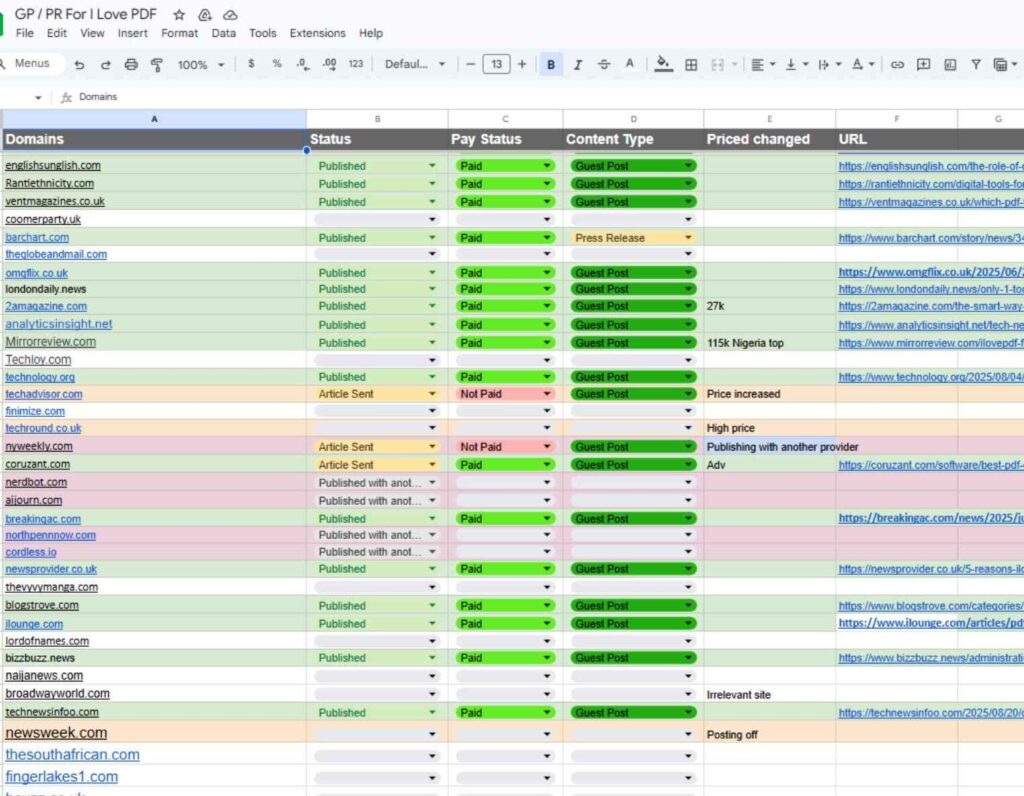Viewport: 1024px width, 796px height.
Task: Click the Insert comment icon
Action: coord(923,65)
